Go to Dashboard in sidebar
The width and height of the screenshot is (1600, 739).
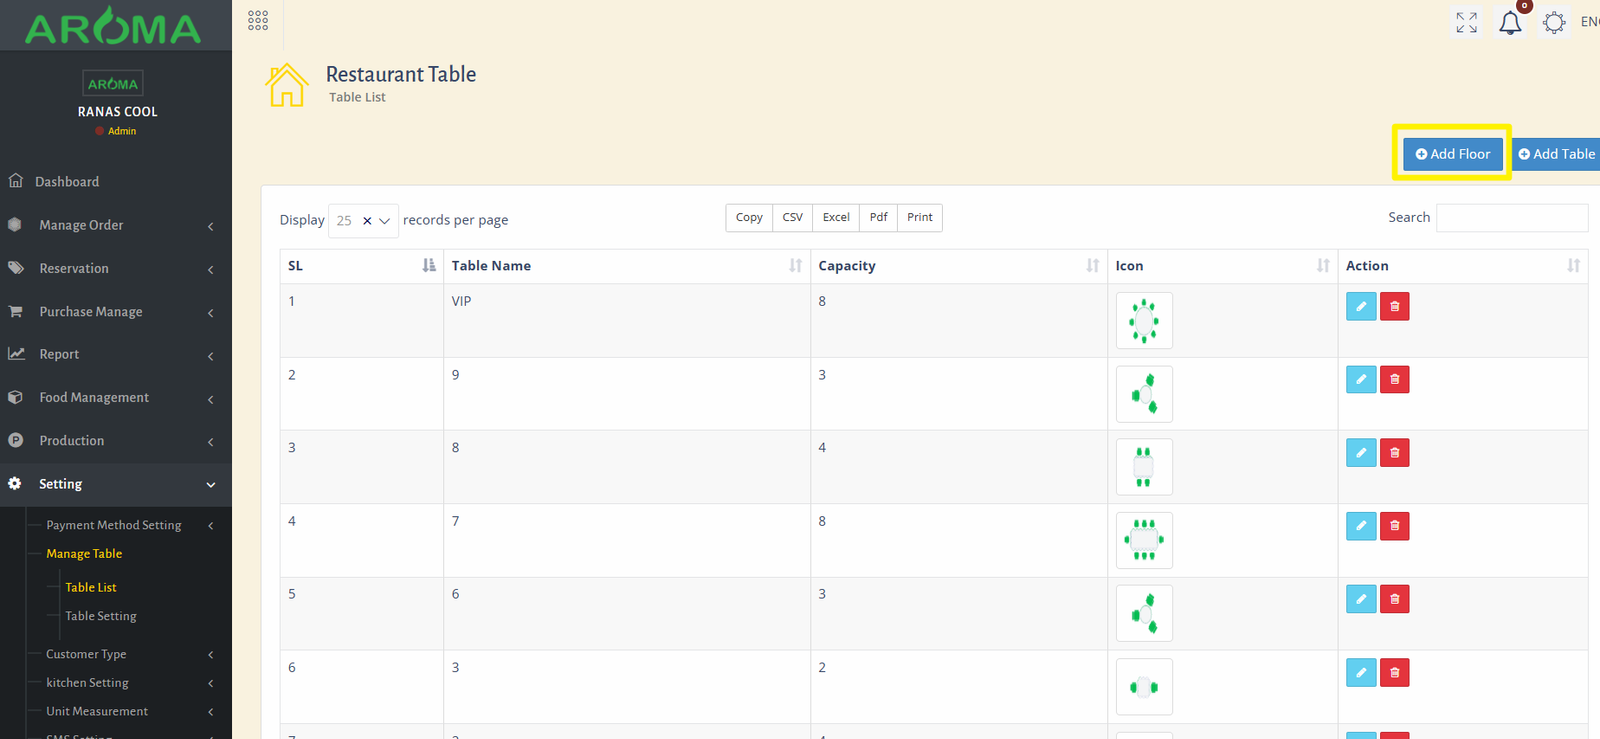point(67,182)
